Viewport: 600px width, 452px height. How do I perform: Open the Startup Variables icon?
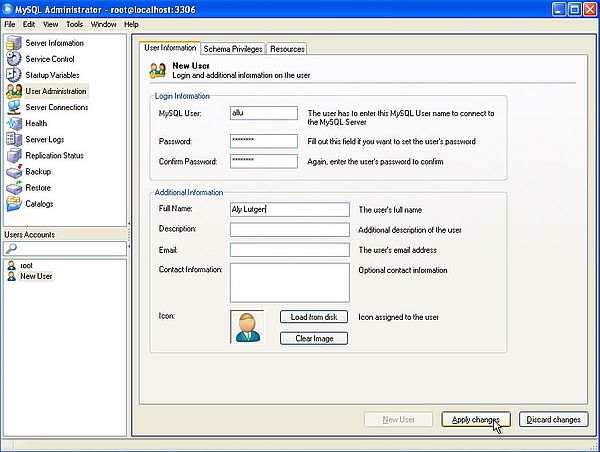point(14,75)
